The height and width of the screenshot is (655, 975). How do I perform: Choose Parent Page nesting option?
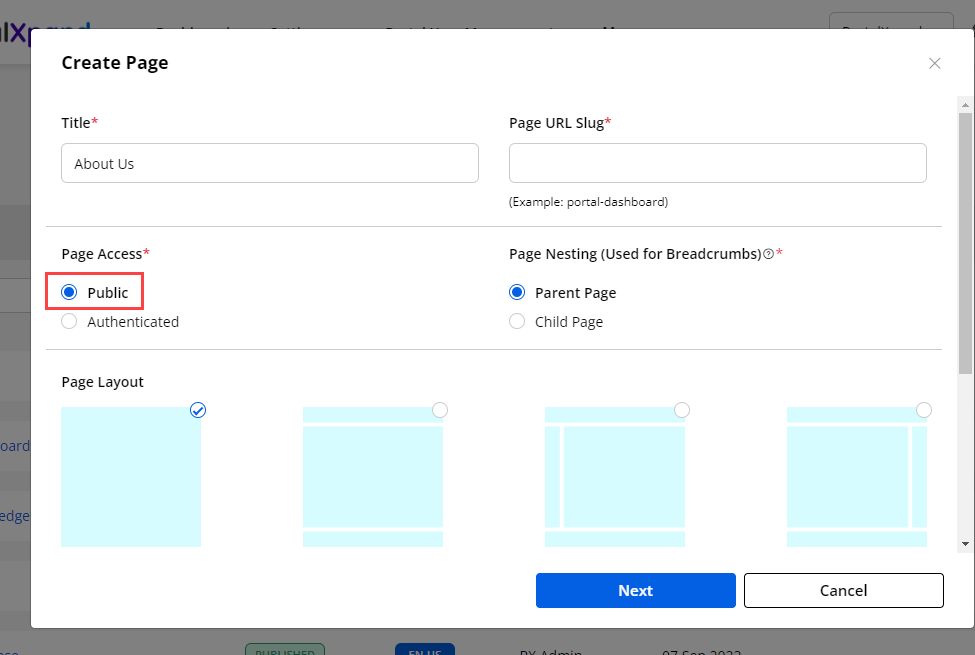[x=517, y=293]
